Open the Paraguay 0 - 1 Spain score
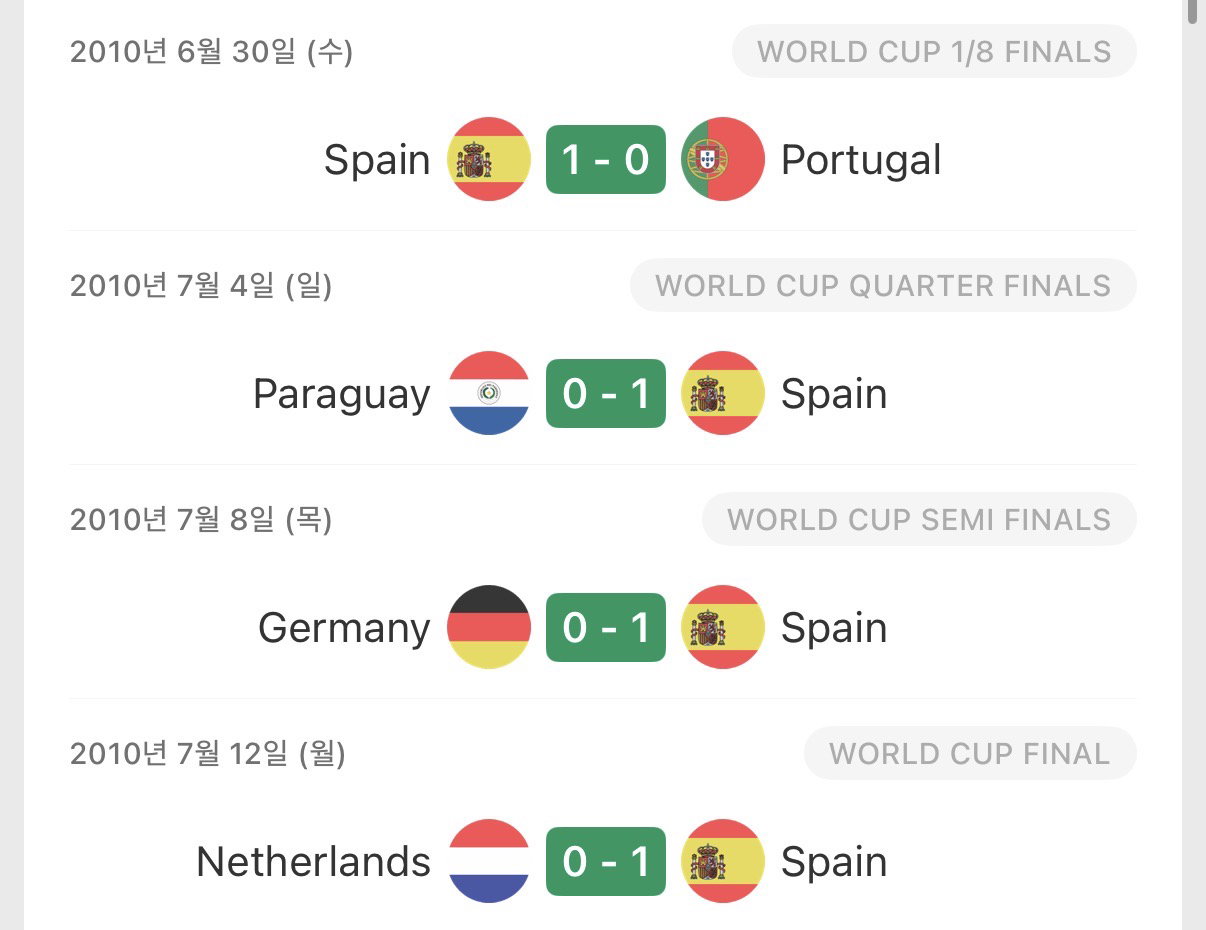 [606, 393]
